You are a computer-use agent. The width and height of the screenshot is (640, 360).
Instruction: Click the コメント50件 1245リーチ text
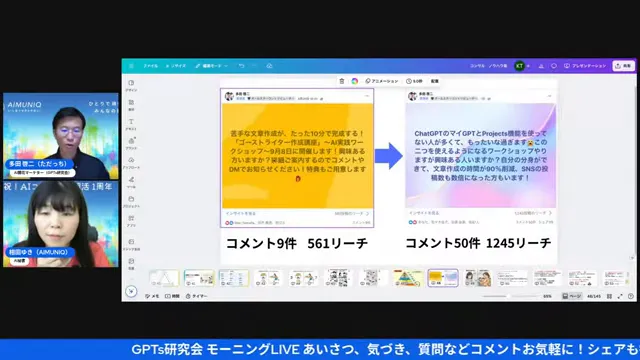tap(478, 243)
